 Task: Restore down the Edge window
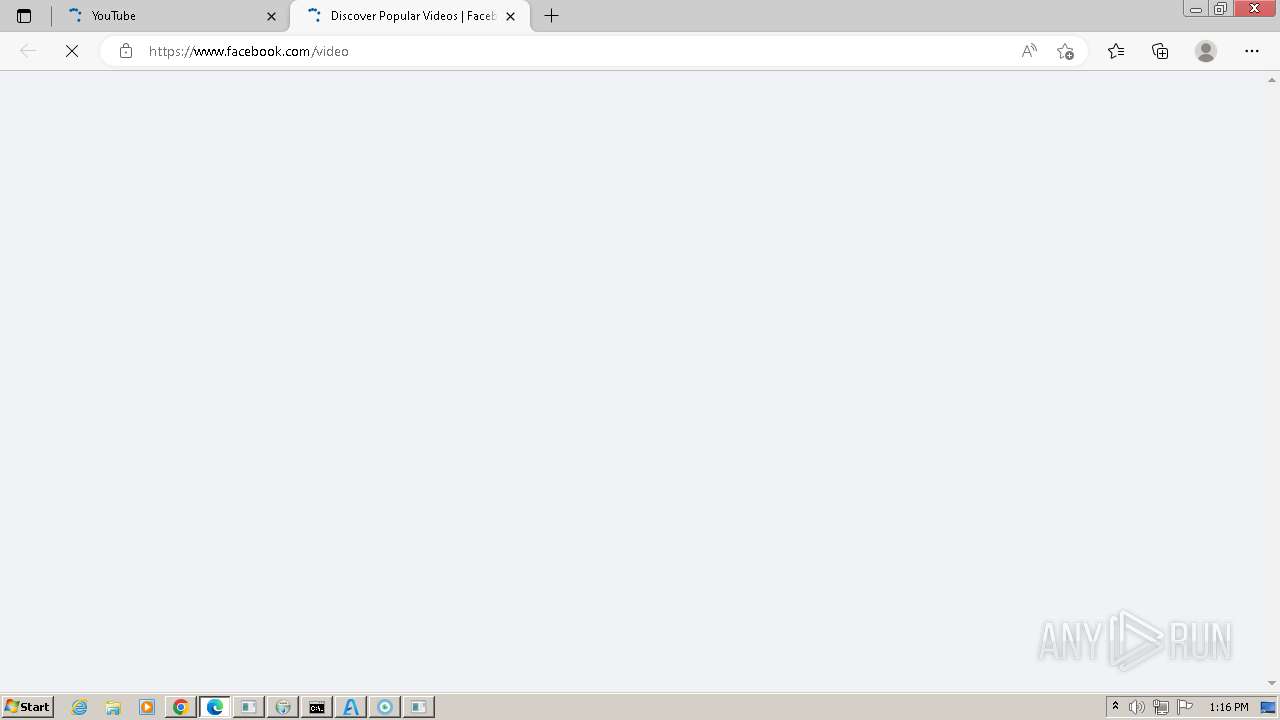click(x=1220, y=9)
